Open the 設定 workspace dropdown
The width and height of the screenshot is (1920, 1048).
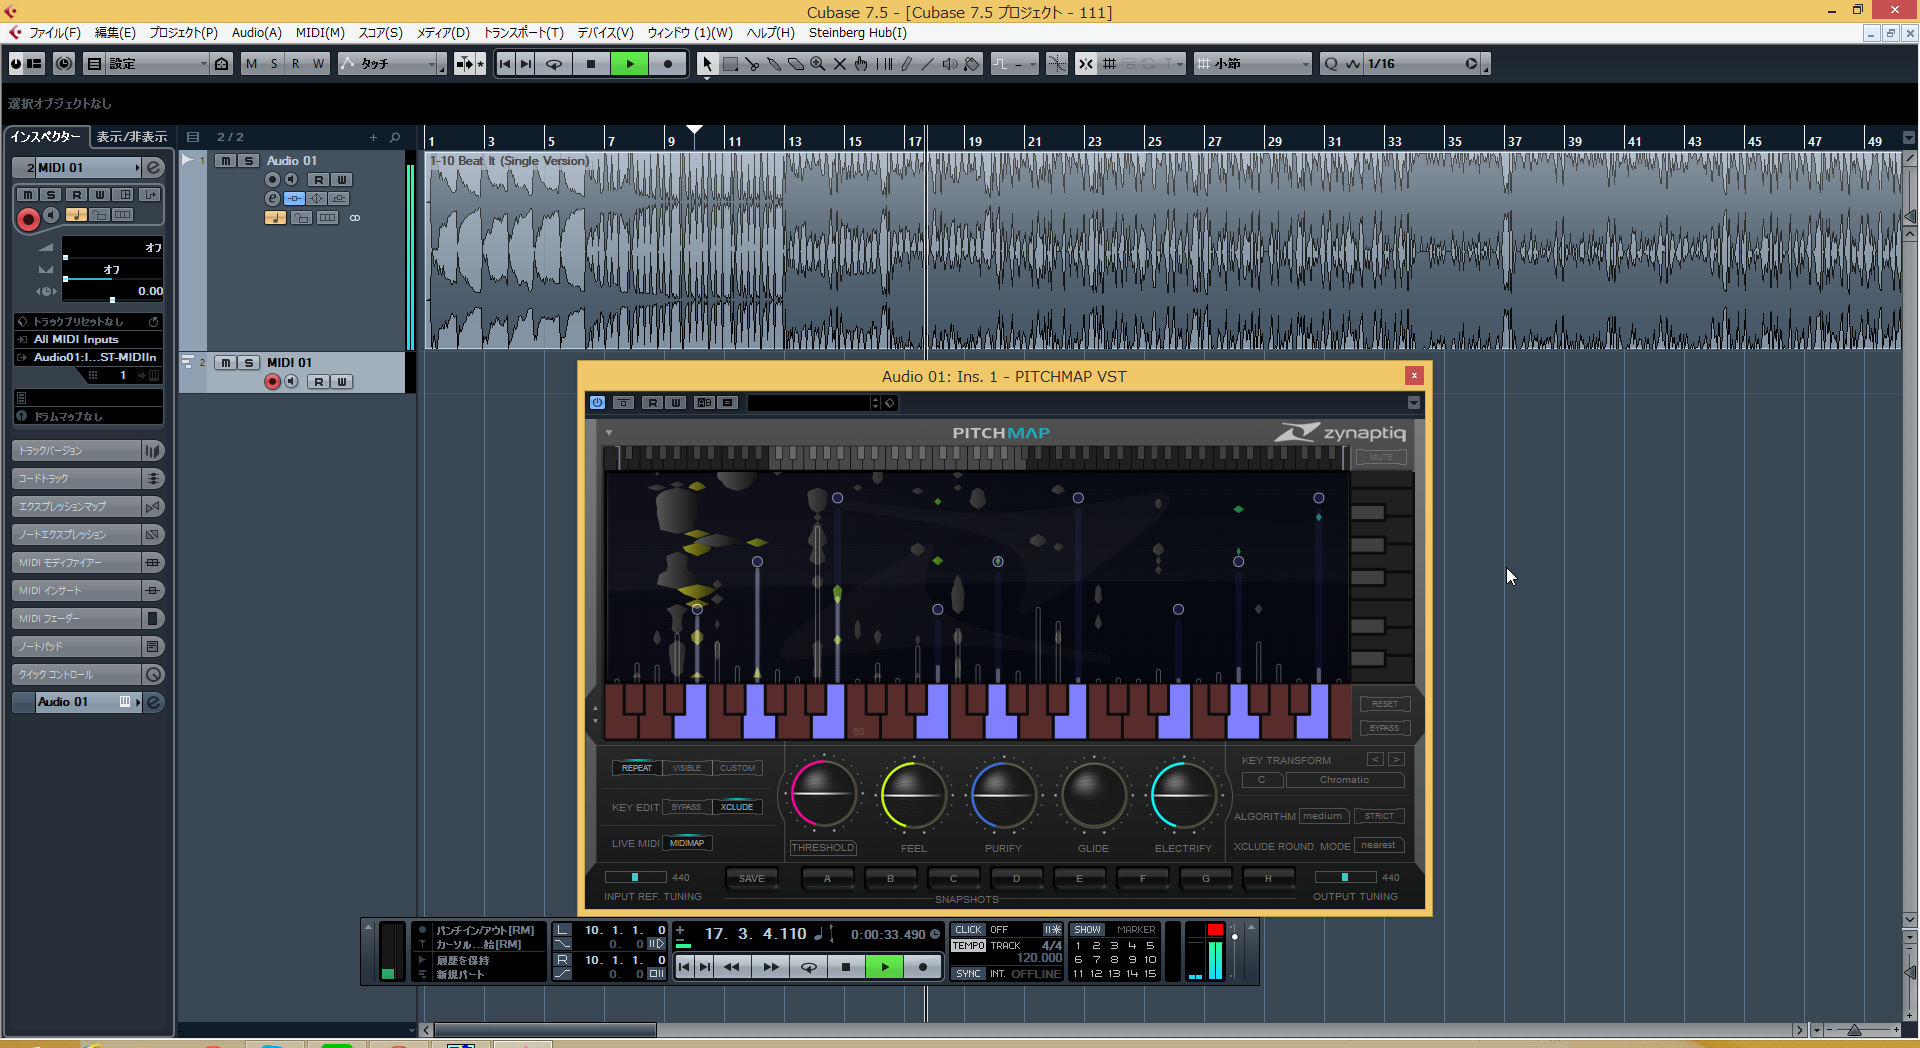(x=157, y=64)
